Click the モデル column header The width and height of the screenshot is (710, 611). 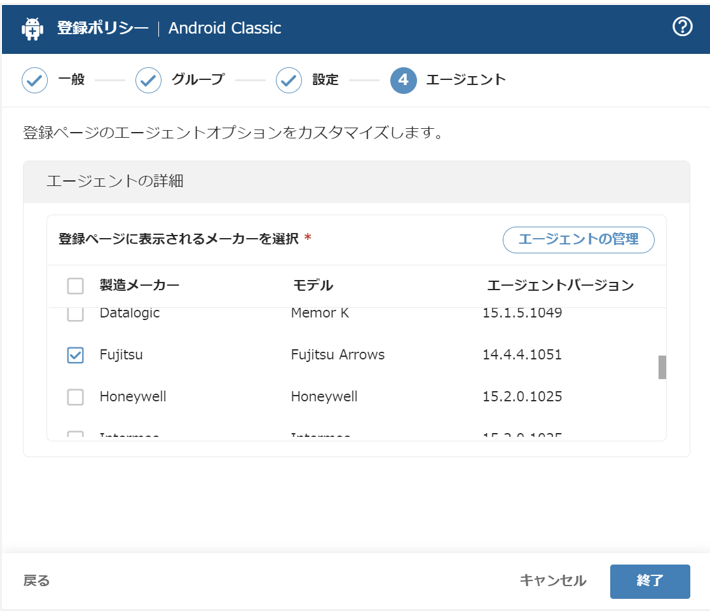313,285
